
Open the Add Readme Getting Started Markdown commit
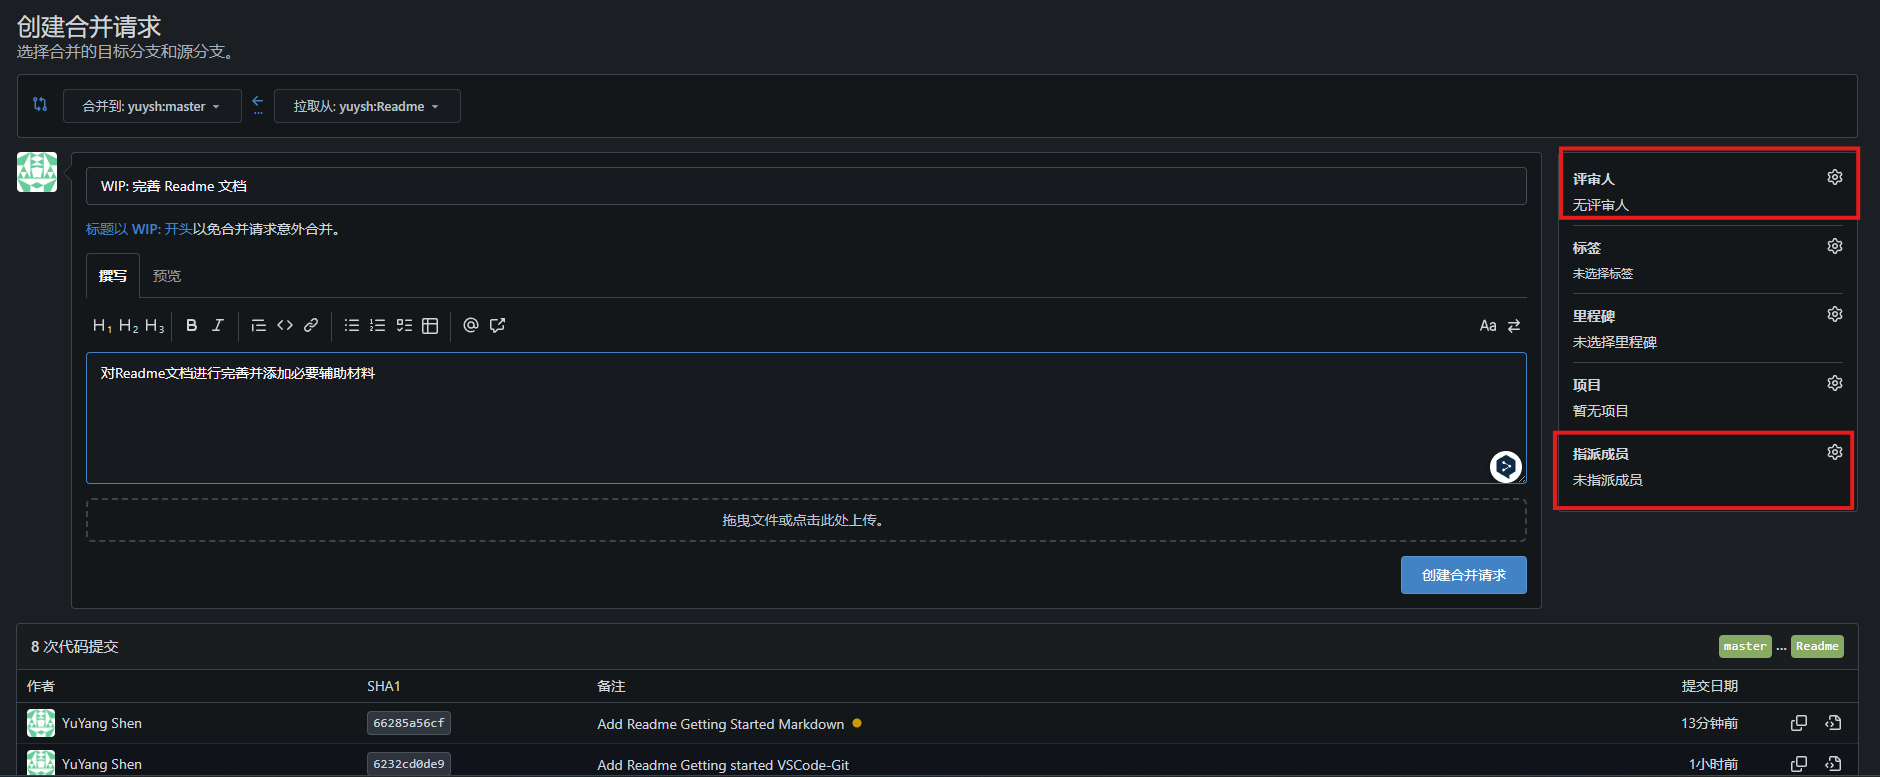click(x=721, y=724)
